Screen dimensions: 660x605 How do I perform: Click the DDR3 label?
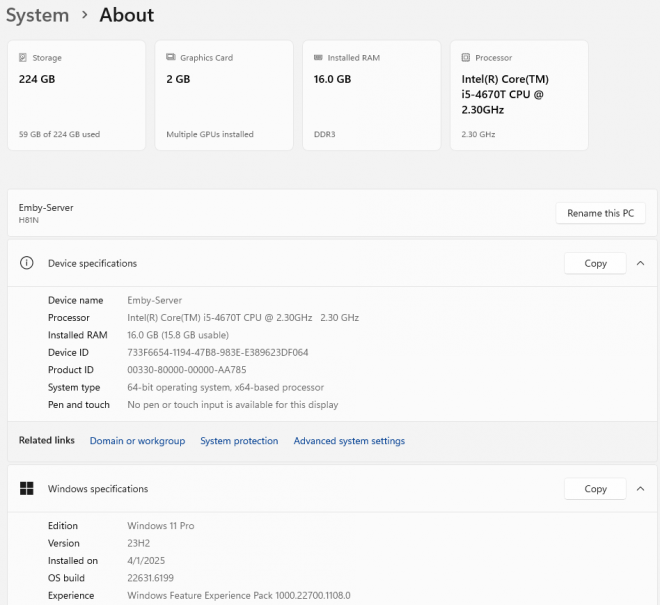[x=325, y=134]
